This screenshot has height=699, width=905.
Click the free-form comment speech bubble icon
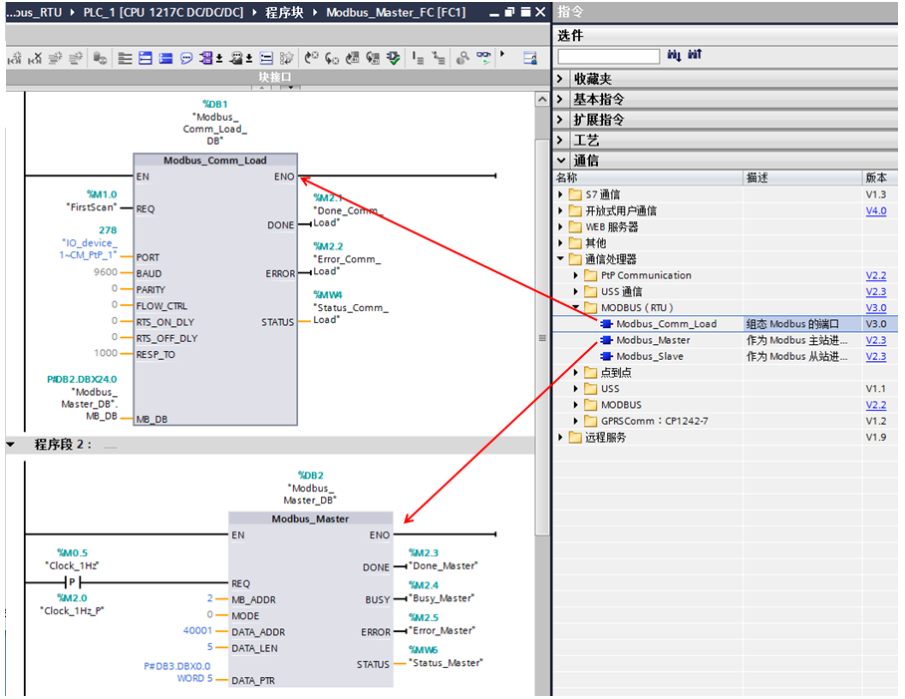click(185, 57)
